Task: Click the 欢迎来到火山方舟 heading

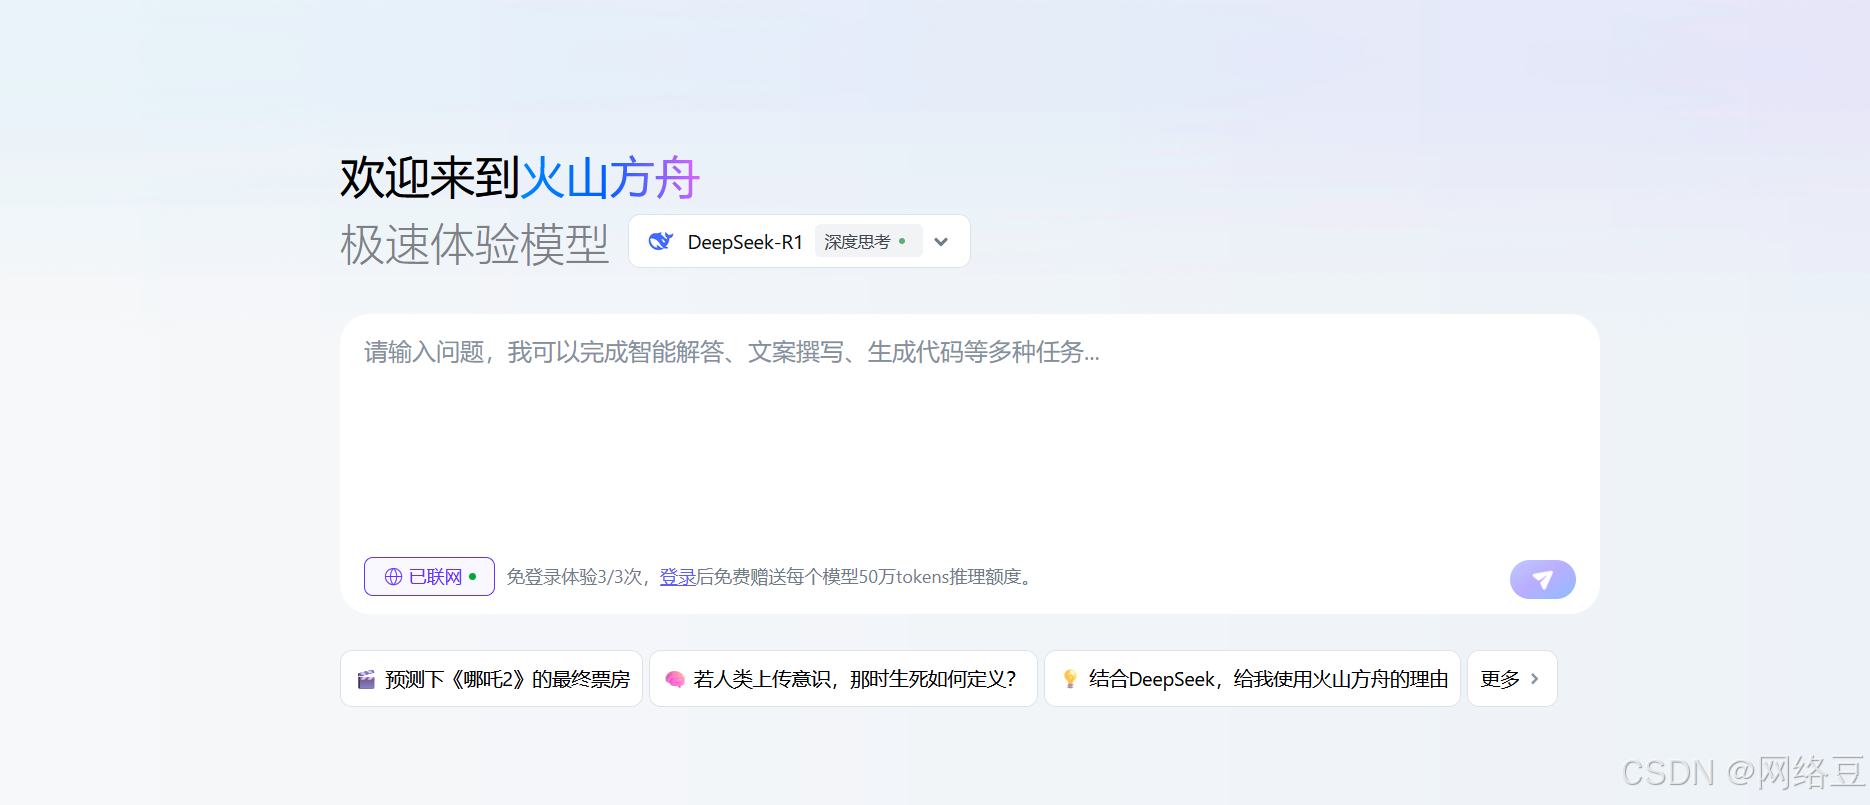Action: coord(520,179)
